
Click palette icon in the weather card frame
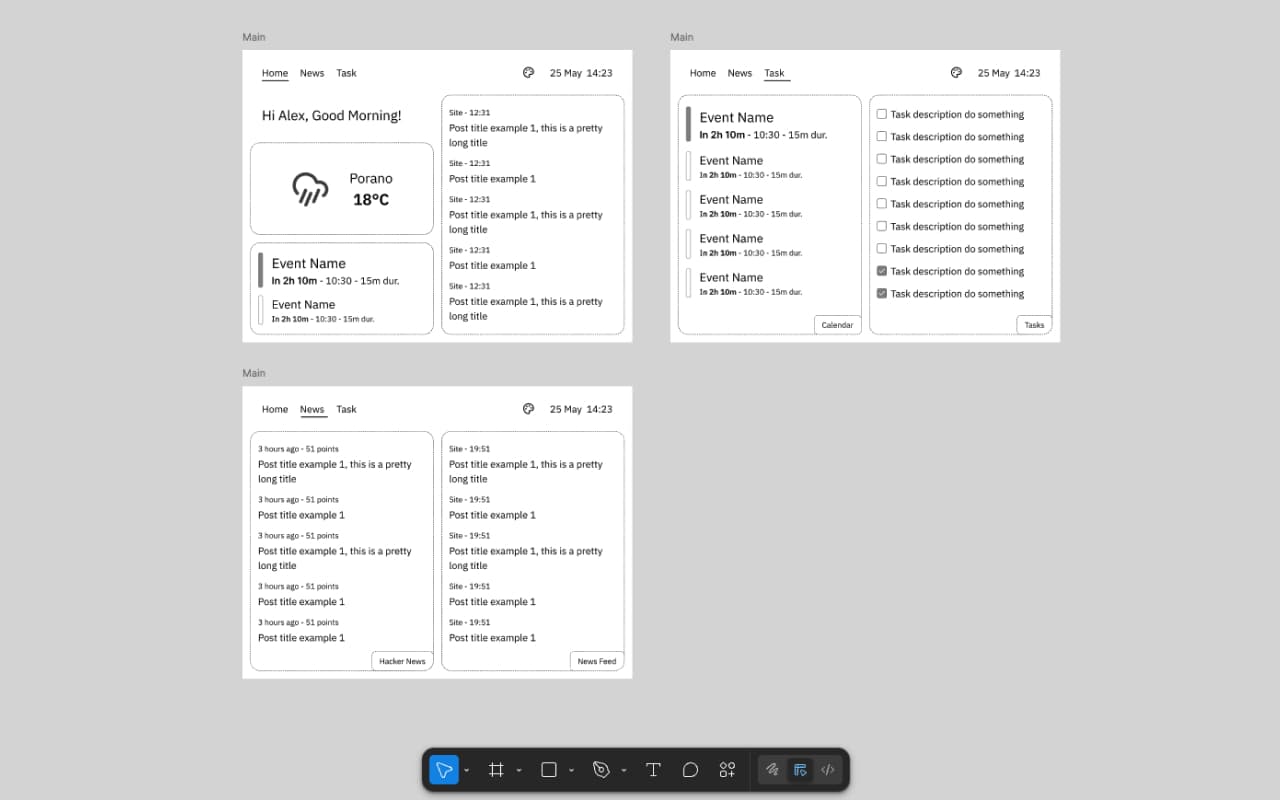point(529,73)
